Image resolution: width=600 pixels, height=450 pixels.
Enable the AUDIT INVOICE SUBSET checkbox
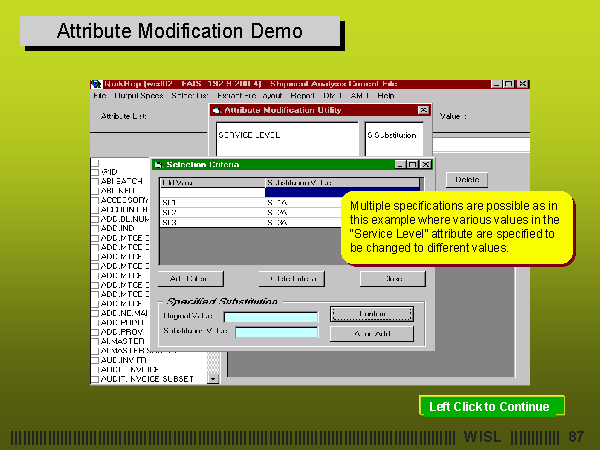pyautogui.click(x=95, y=379)
